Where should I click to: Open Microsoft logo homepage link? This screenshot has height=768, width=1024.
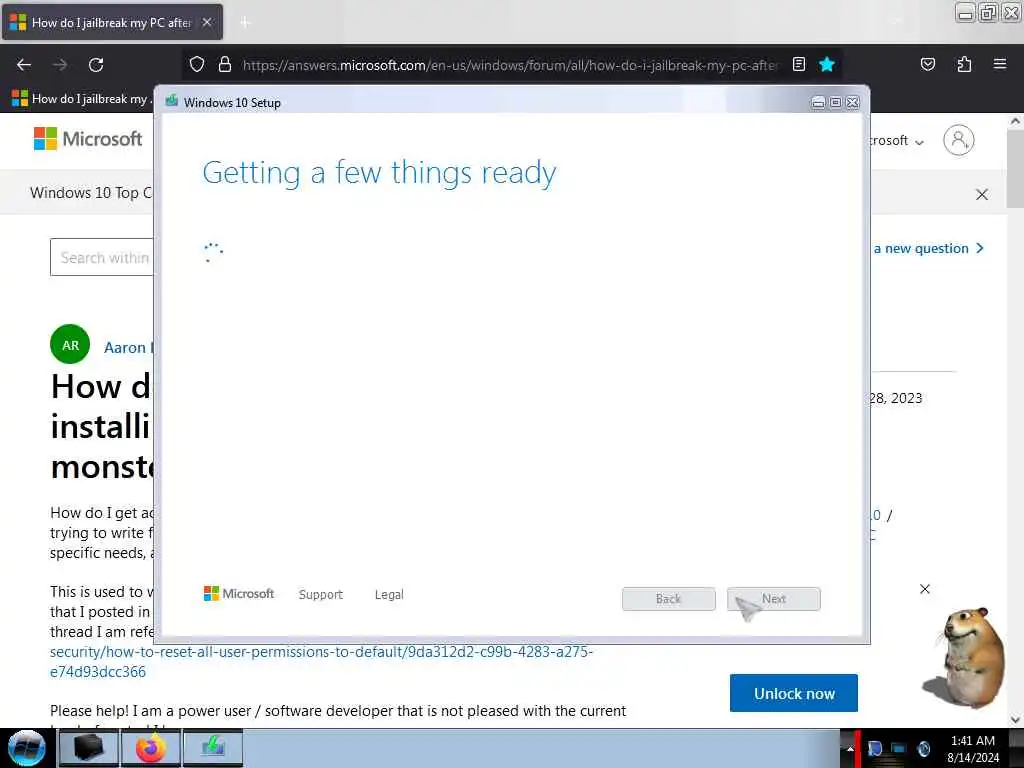(88, 138)
